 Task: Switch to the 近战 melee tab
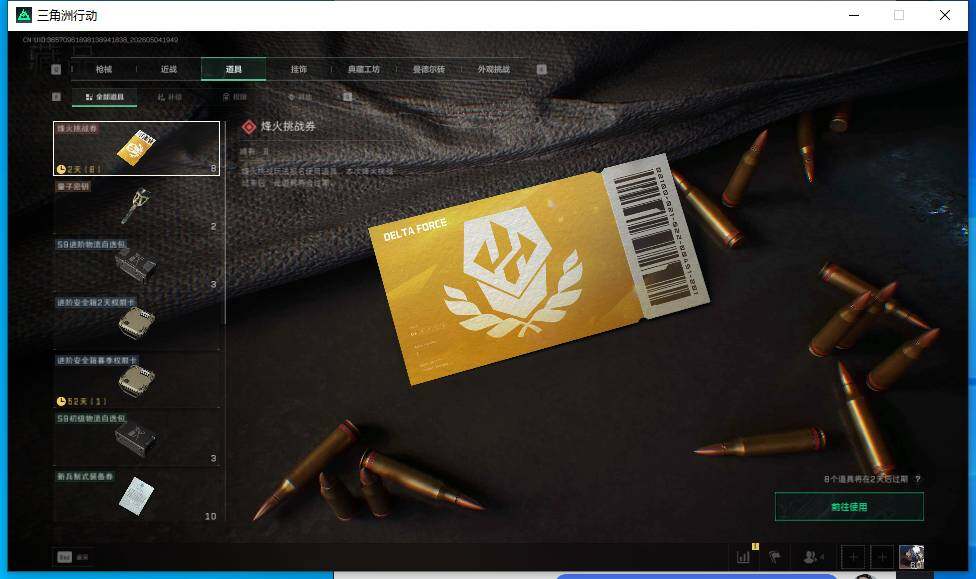pyautogui.click(x=169, y=69)
